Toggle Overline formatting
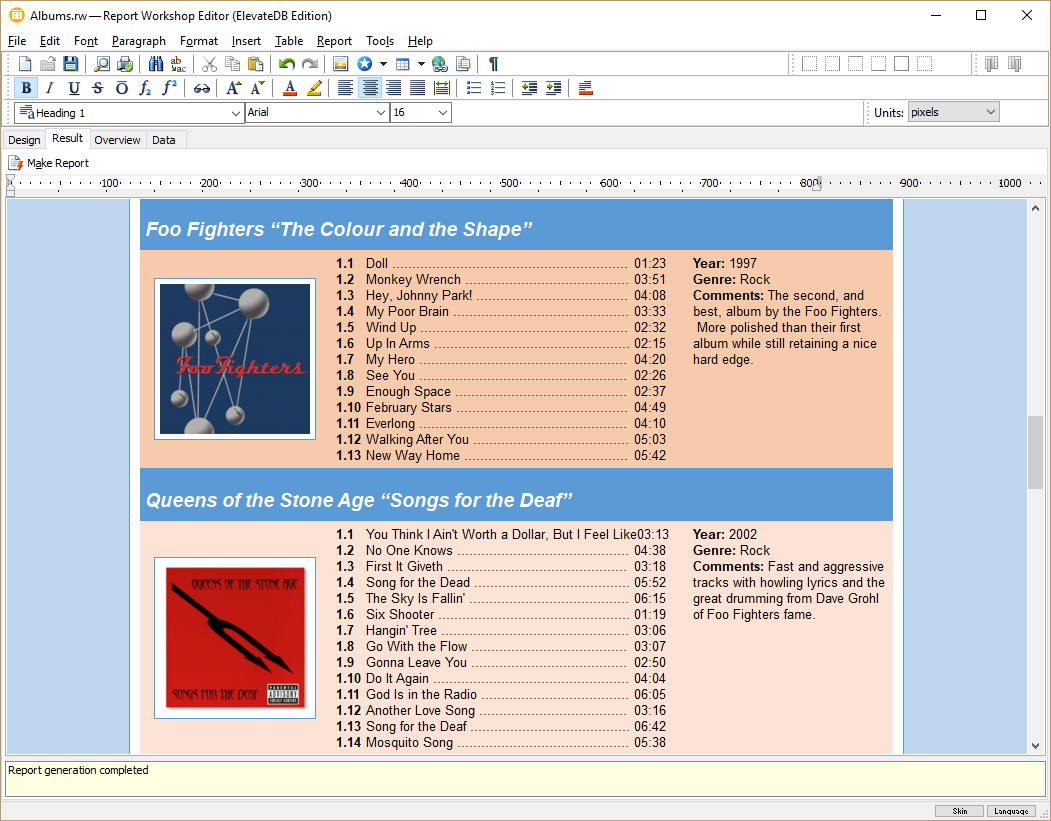 coord(121,88)
